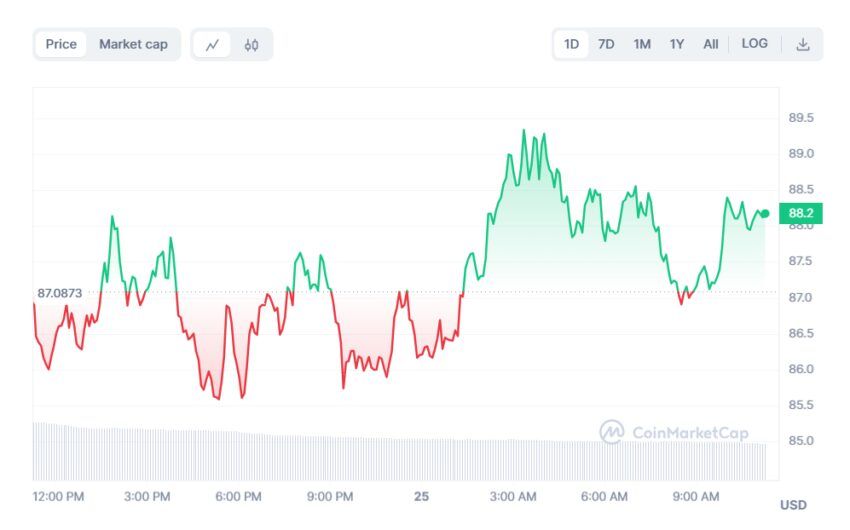Switch to line chart view icon
The width and height of the screenshot is (850, 530).
click(212, 44)
